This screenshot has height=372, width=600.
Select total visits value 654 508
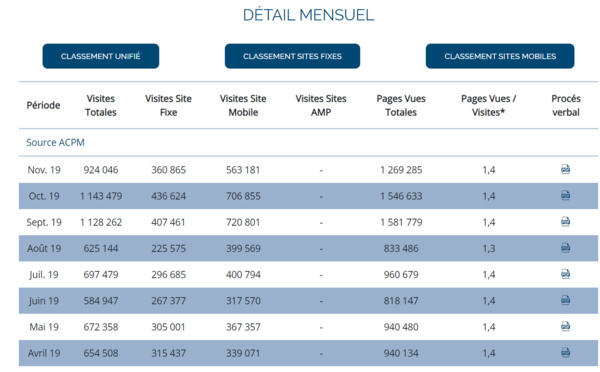pyautogui.click(x=101, y=353)
